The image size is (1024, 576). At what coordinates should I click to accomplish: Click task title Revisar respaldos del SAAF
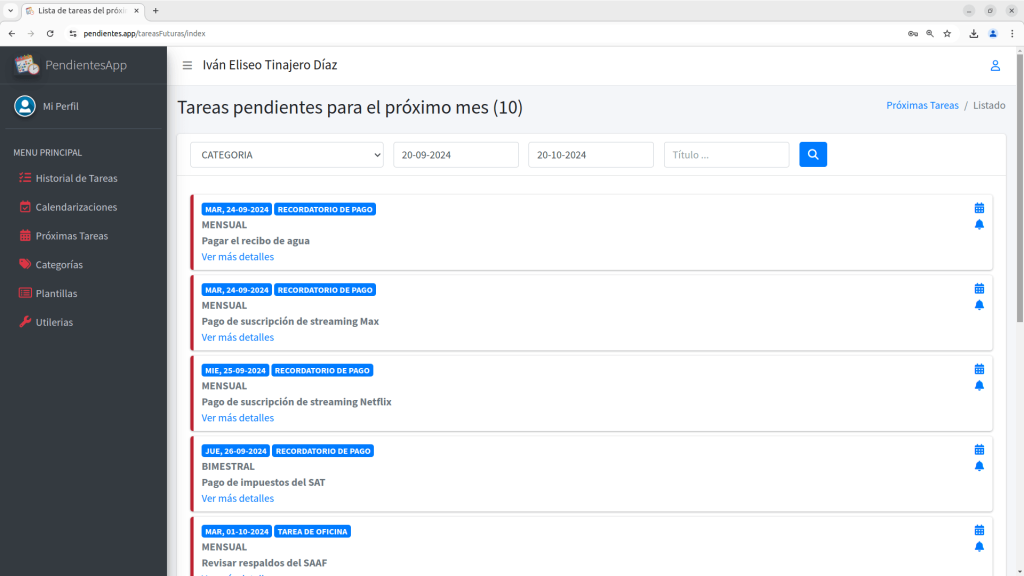point(264,563)
